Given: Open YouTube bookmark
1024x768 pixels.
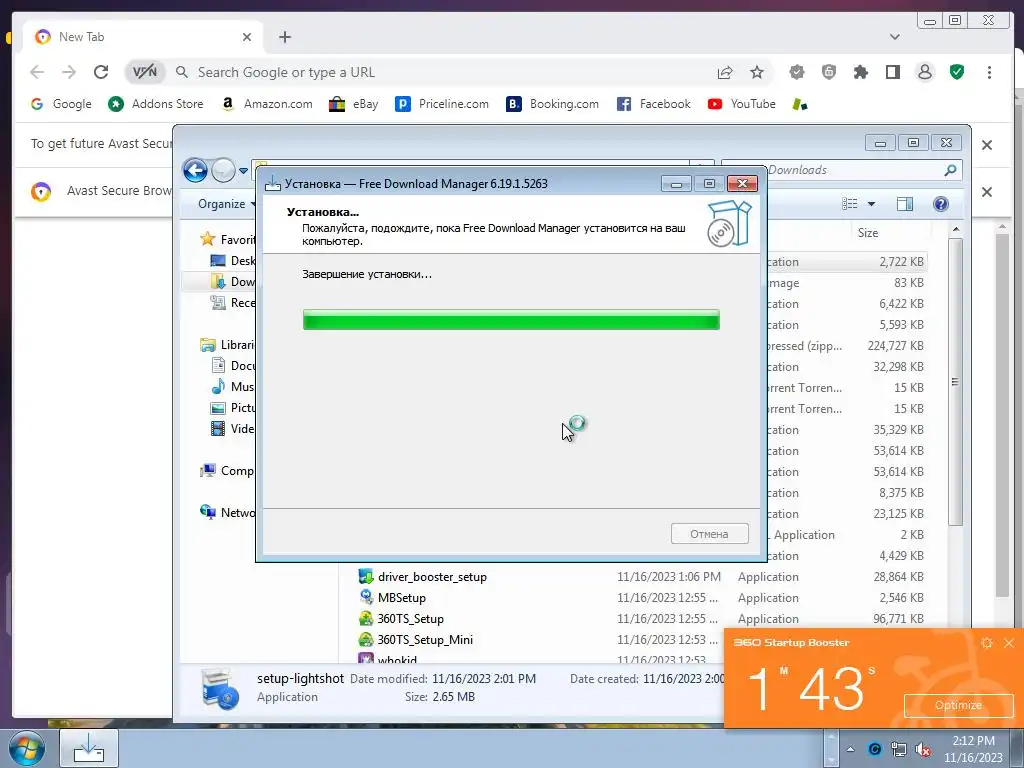Looking at the screenshot, I should 742,104.
